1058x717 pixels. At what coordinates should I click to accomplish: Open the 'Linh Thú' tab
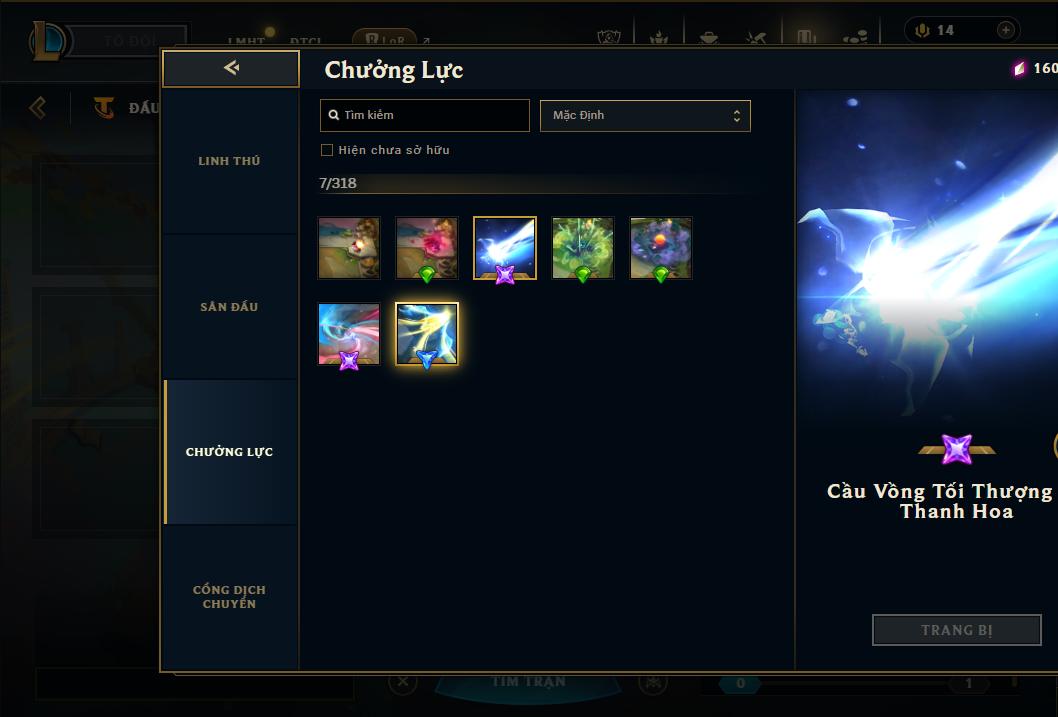(x=229, y=161)
